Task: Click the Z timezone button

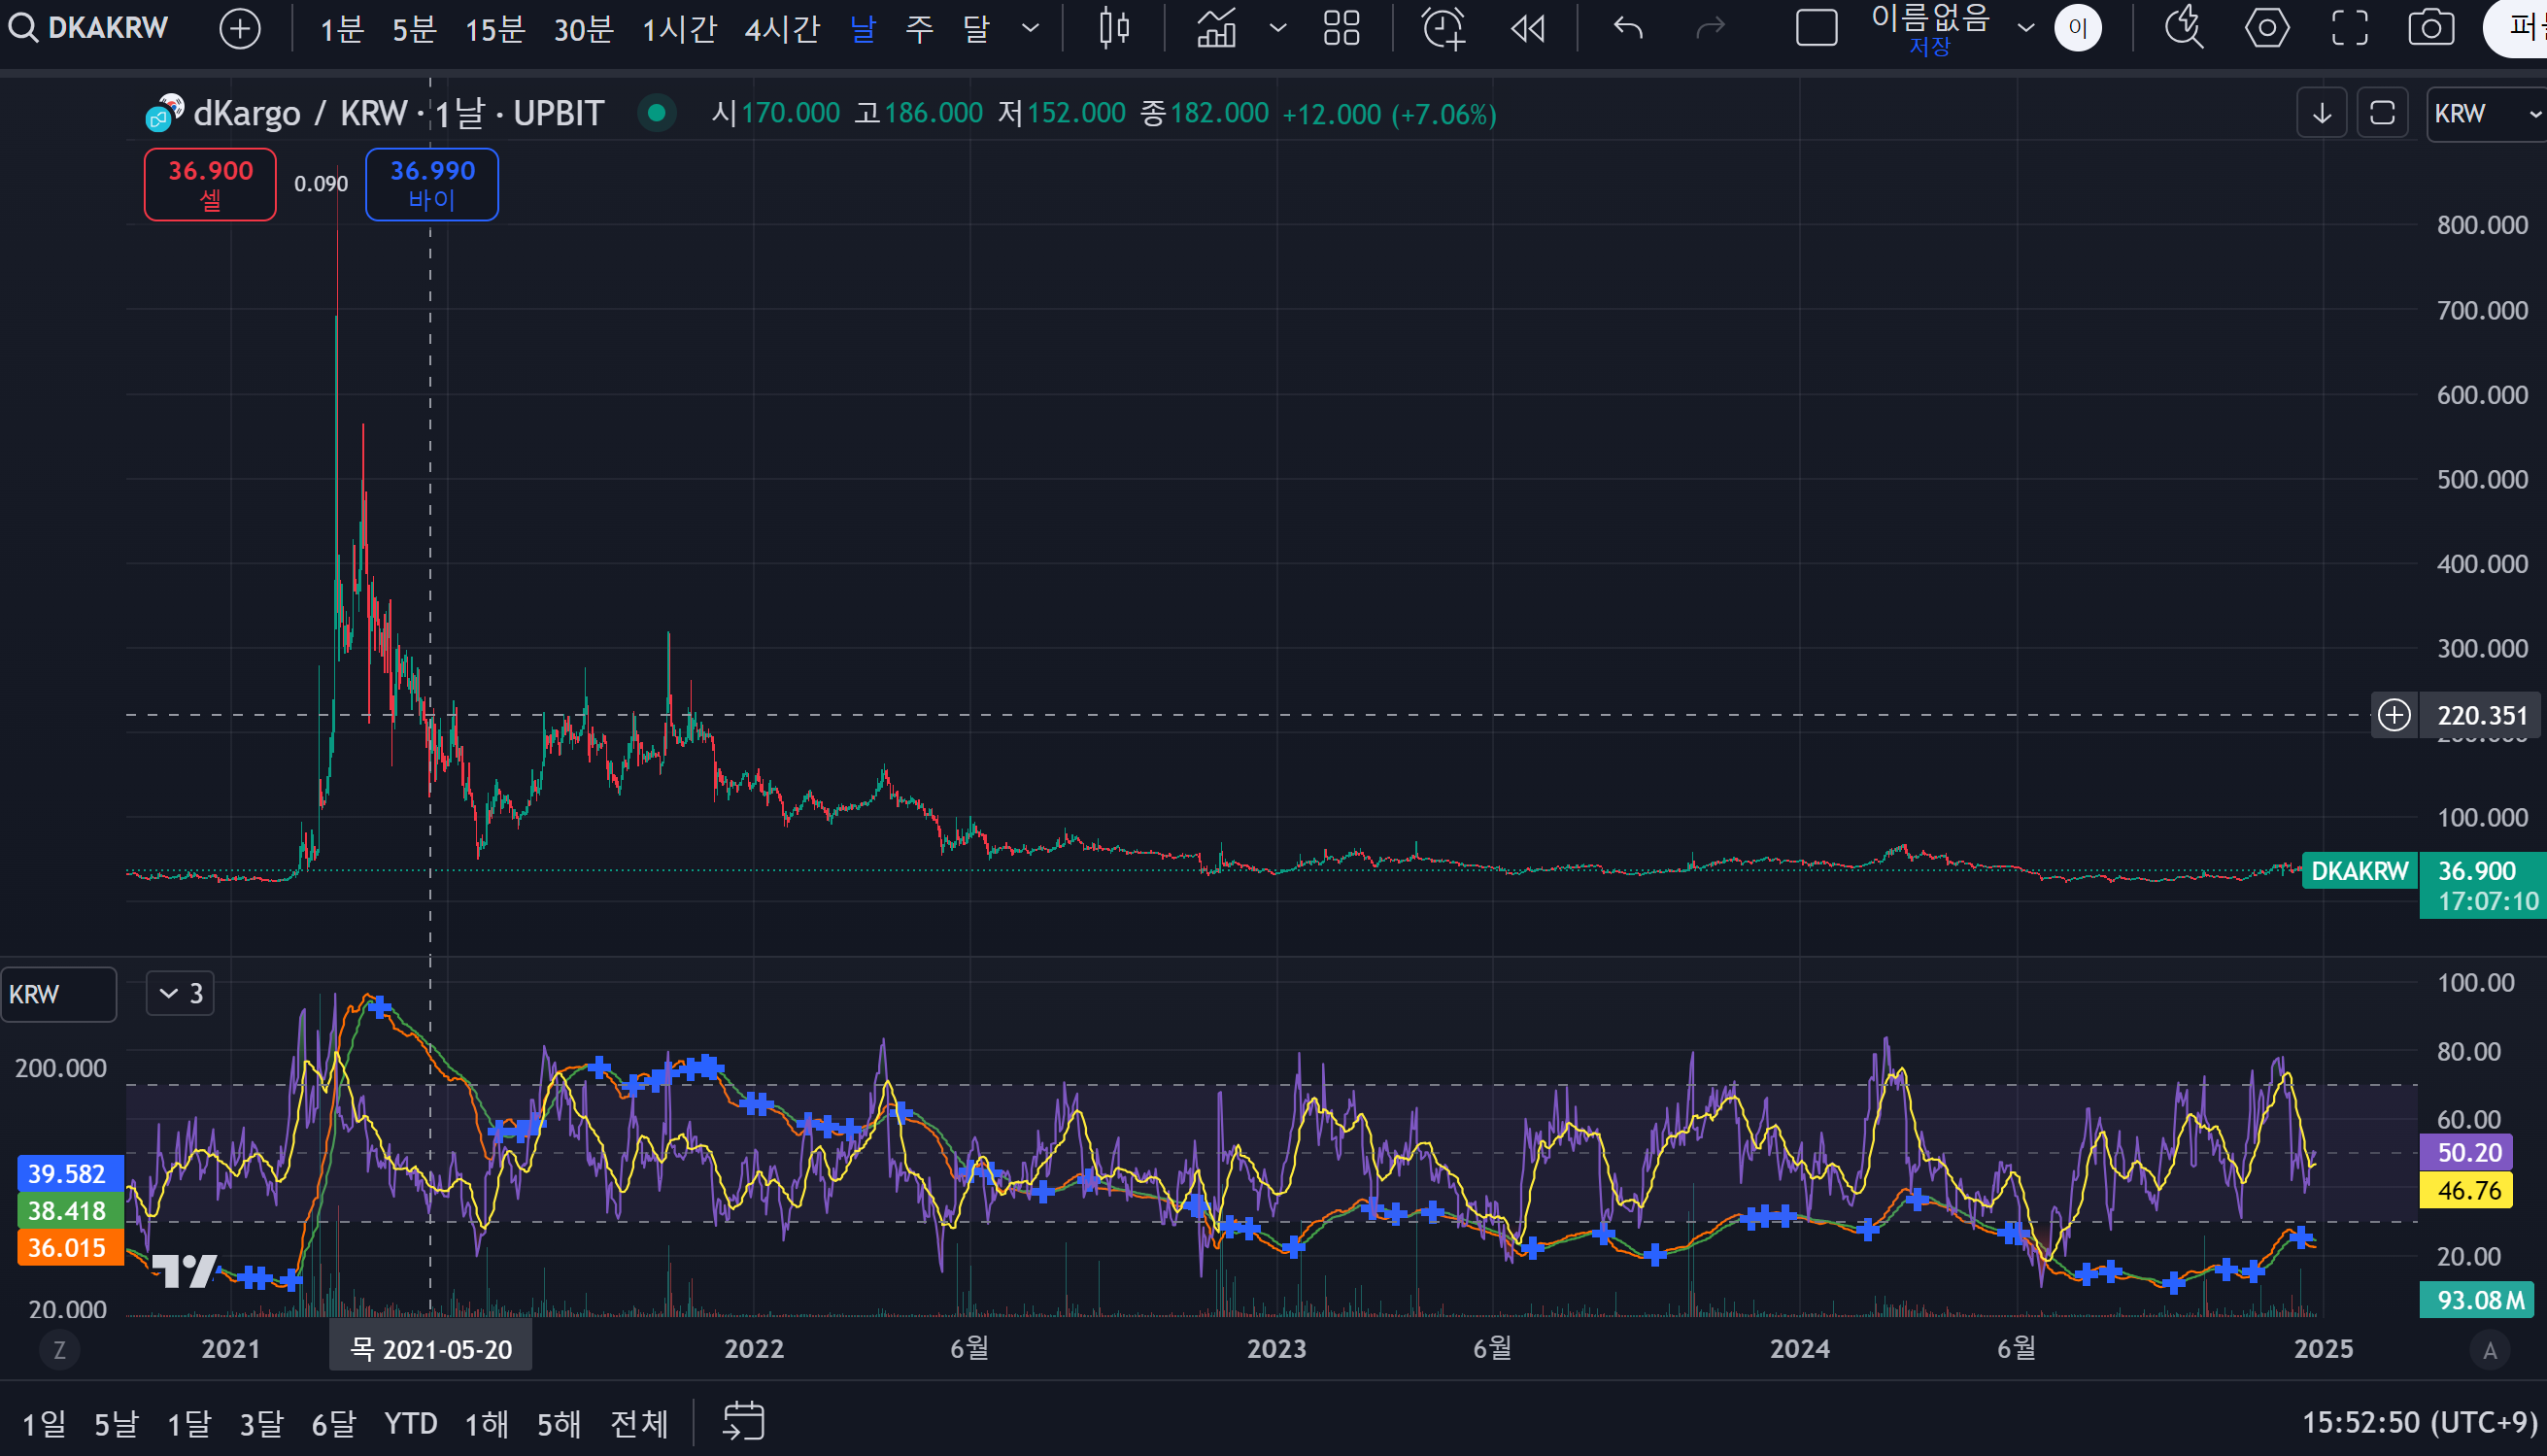Action: tap(59, 1350)
